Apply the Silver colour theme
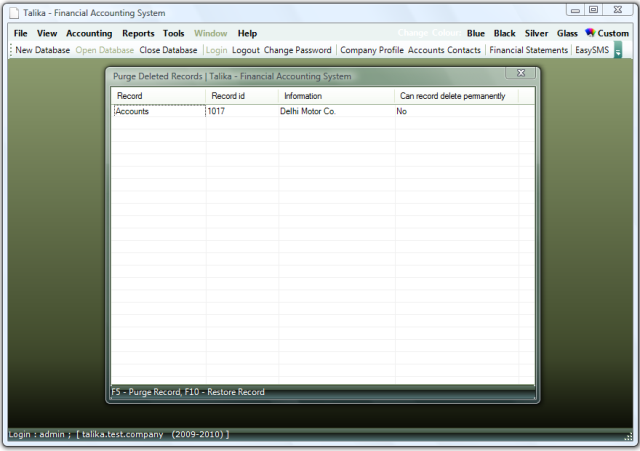This screenshot has width=640, height=451. [x=536, y=33]
